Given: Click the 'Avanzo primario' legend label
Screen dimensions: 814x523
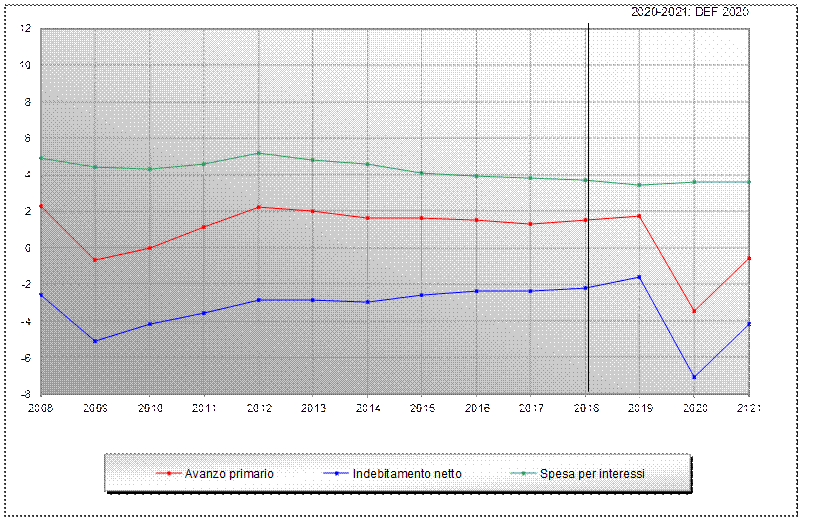Looking at the screenshot, I should click(x=229, y=474).
